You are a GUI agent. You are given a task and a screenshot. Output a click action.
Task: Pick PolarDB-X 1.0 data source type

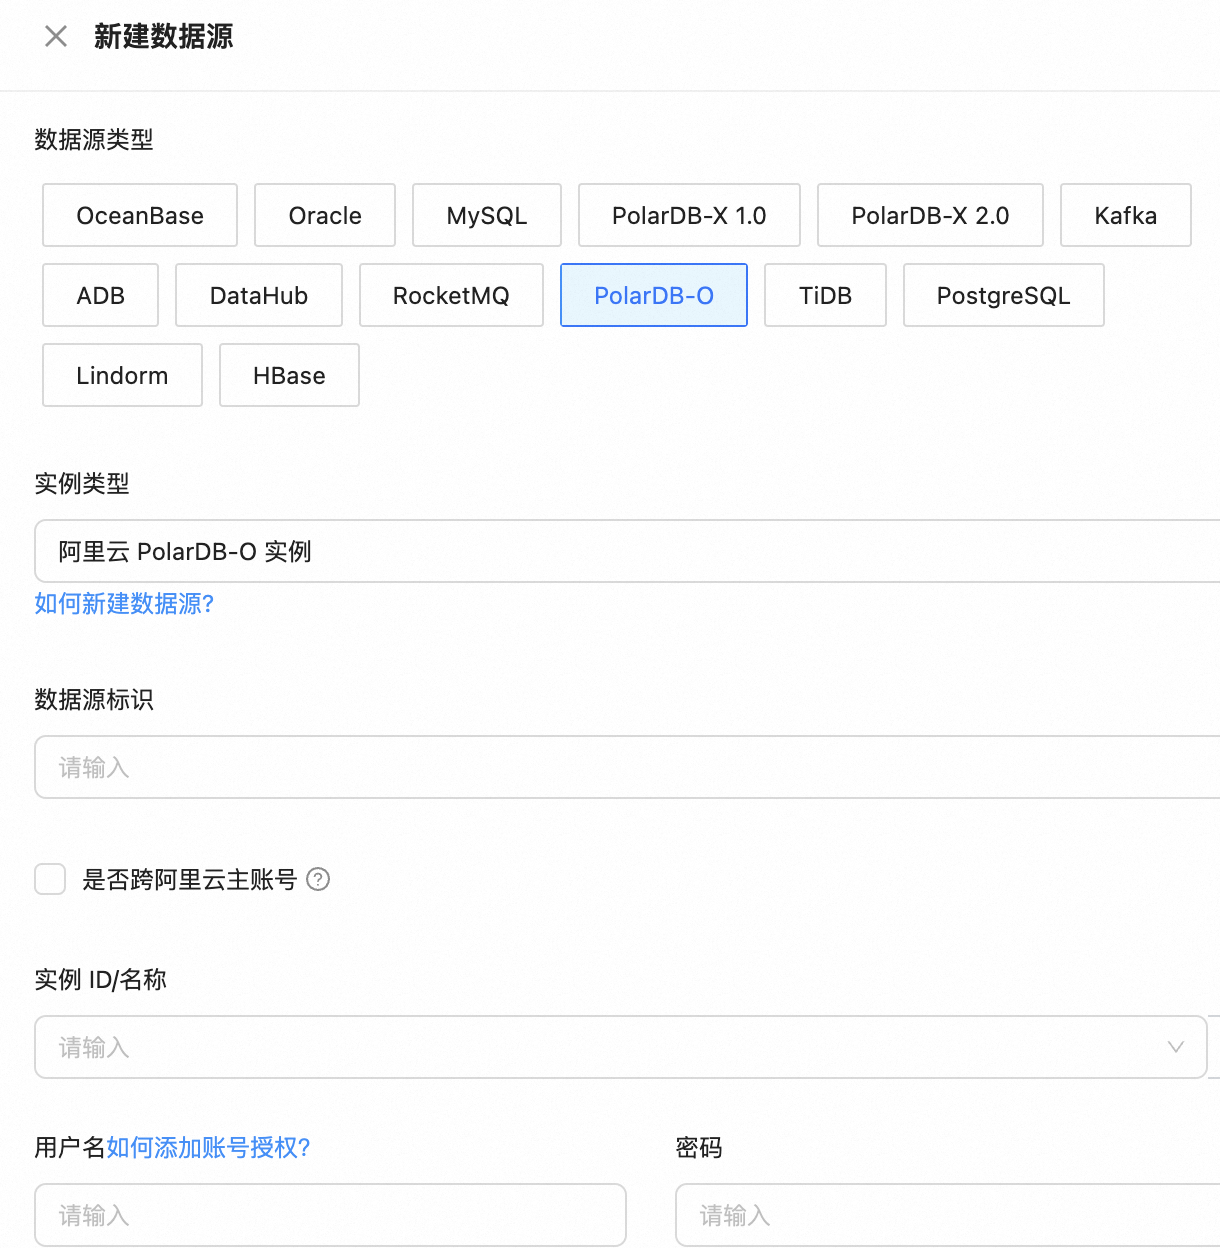click(x=689, y=215)
